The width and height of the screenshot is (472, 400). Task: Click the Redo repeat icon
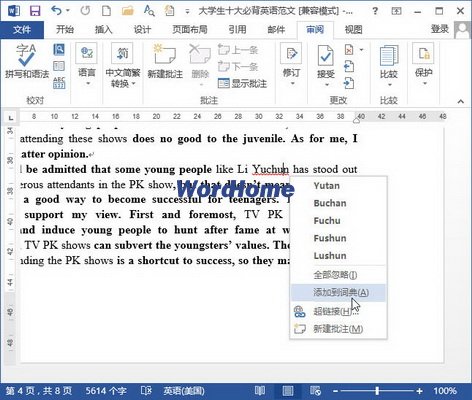click(x=85, y=11)
